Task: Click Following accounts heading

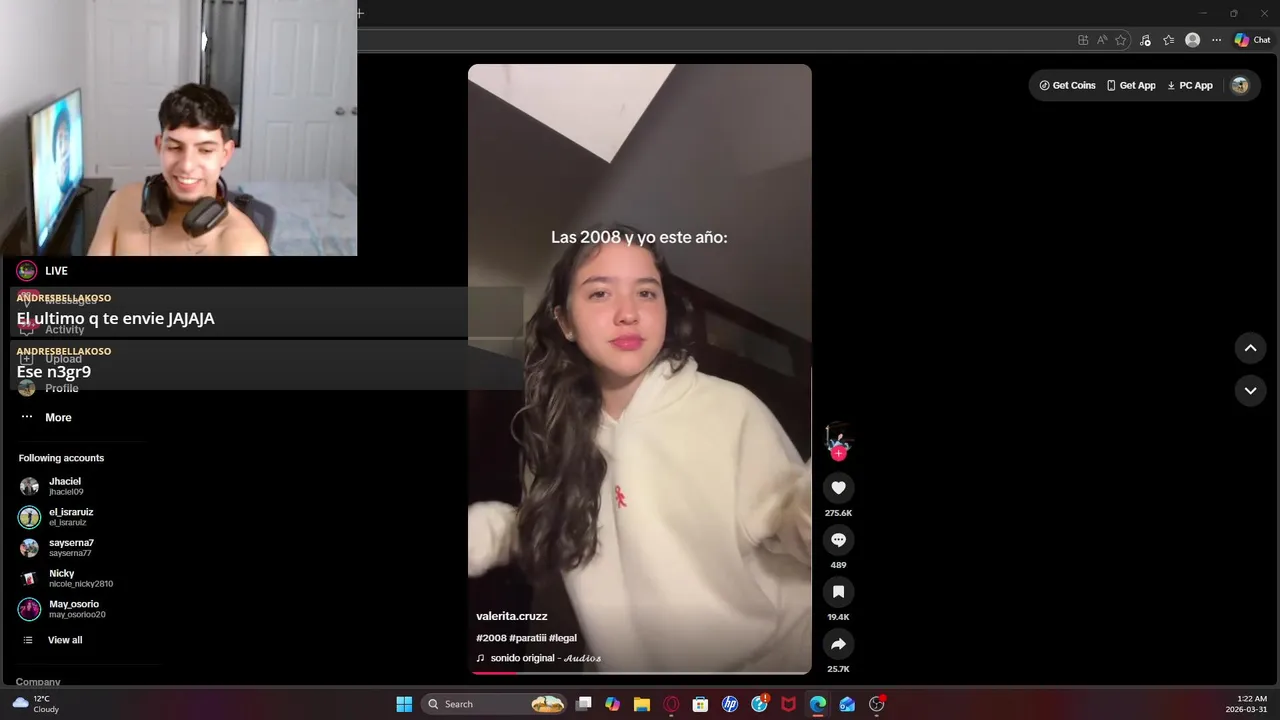Action: 61,458
